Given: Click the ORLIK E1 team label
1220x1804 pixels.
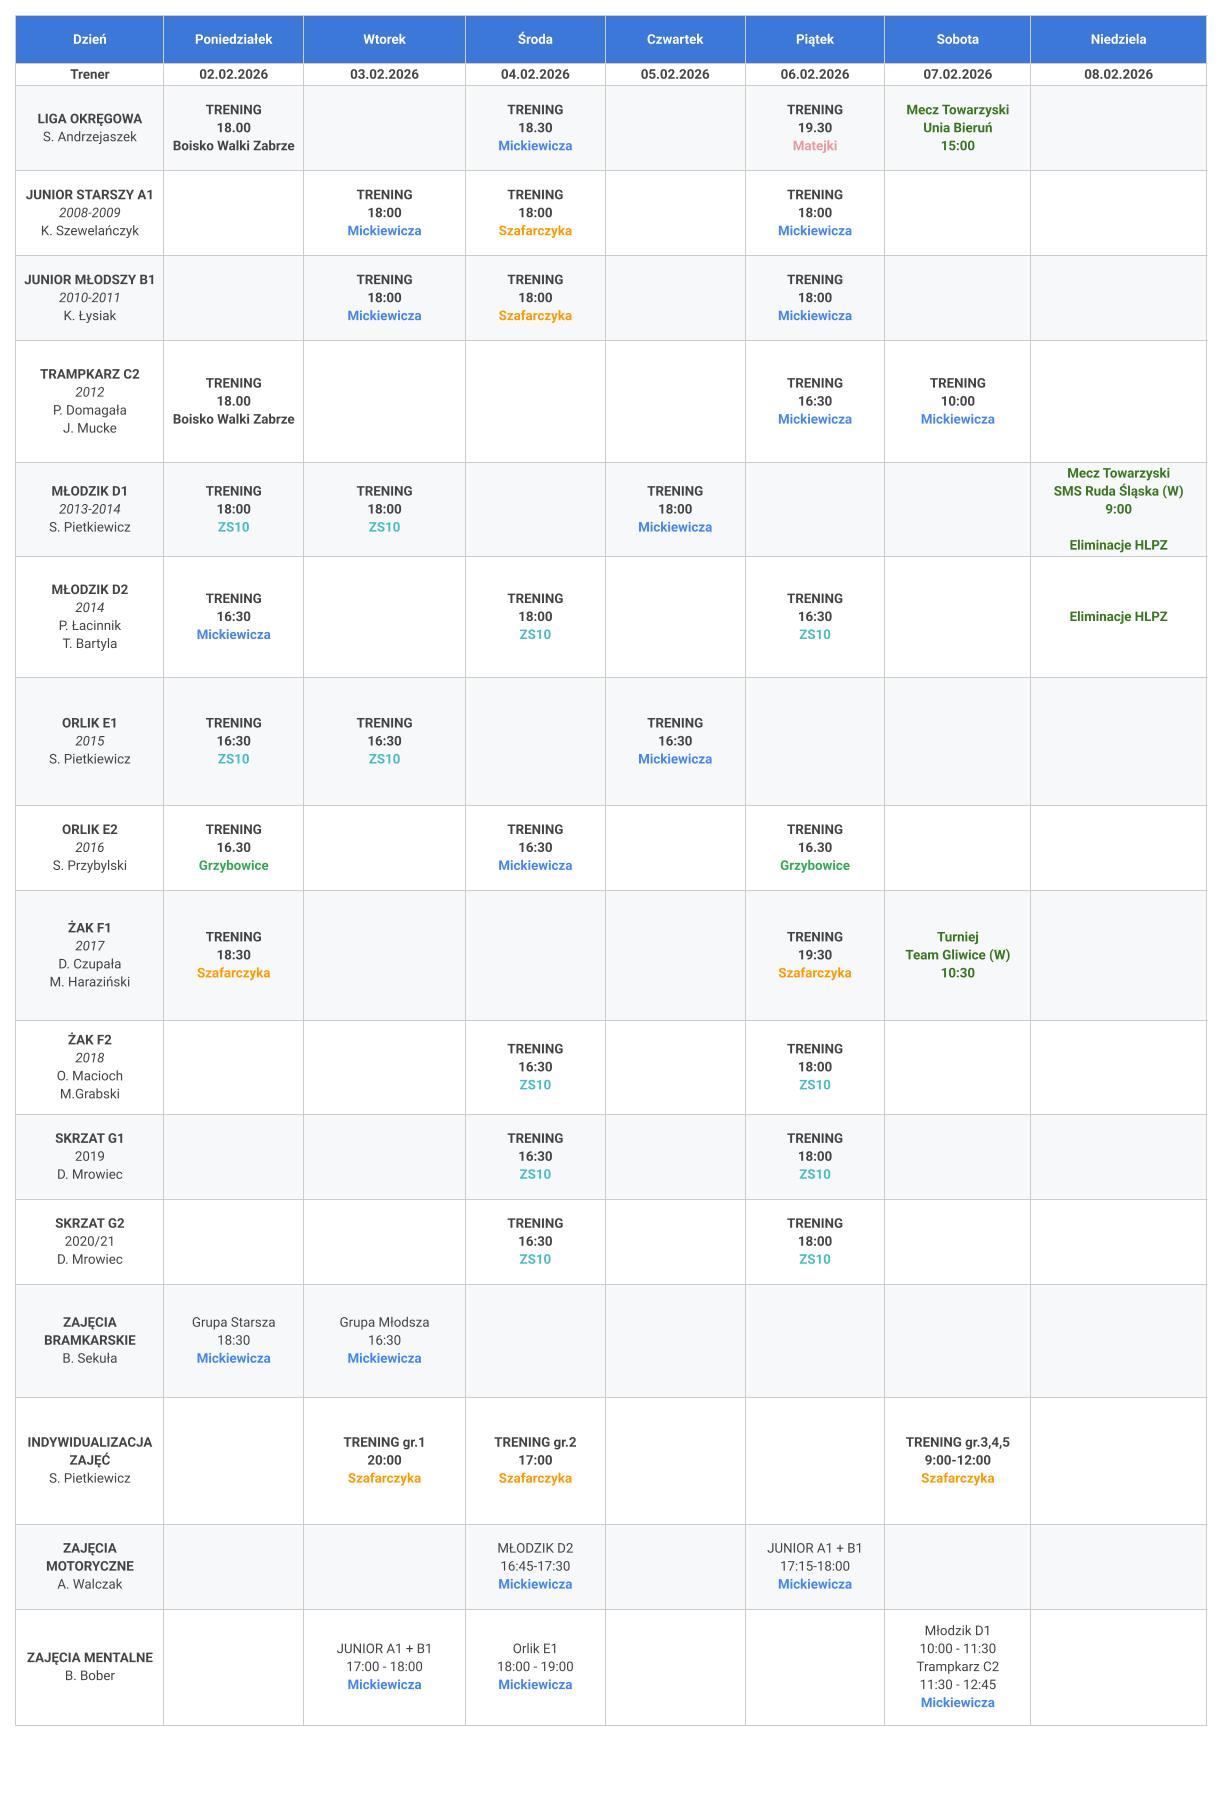Looking at the screenshot, I should (x=90, y=723).
